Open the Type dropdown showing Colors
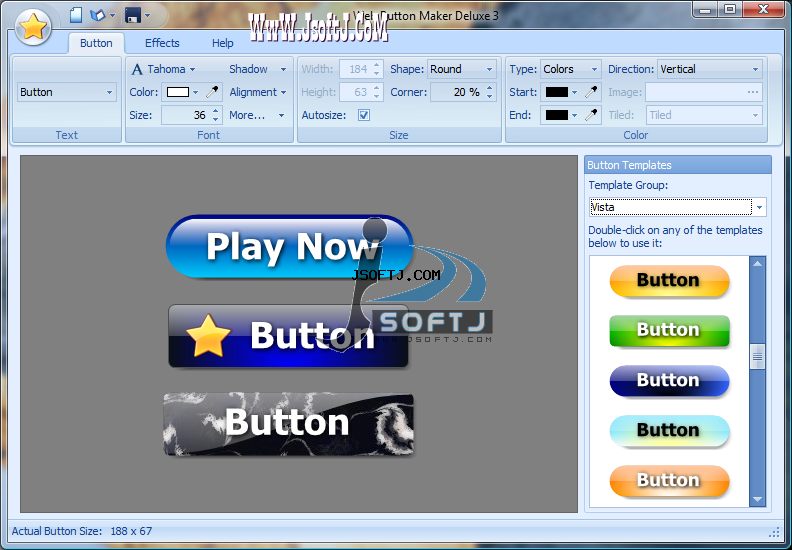This screenshot has width=792, height=550. tap(570, 69)
